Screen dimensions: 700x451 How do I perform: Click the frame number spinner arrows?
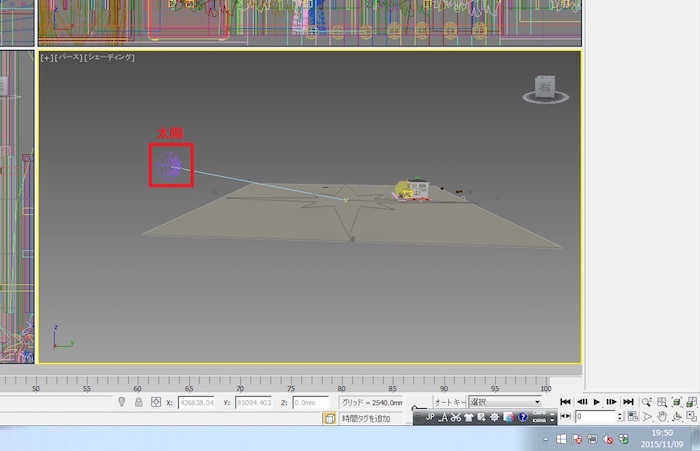[x=620, y=416]
